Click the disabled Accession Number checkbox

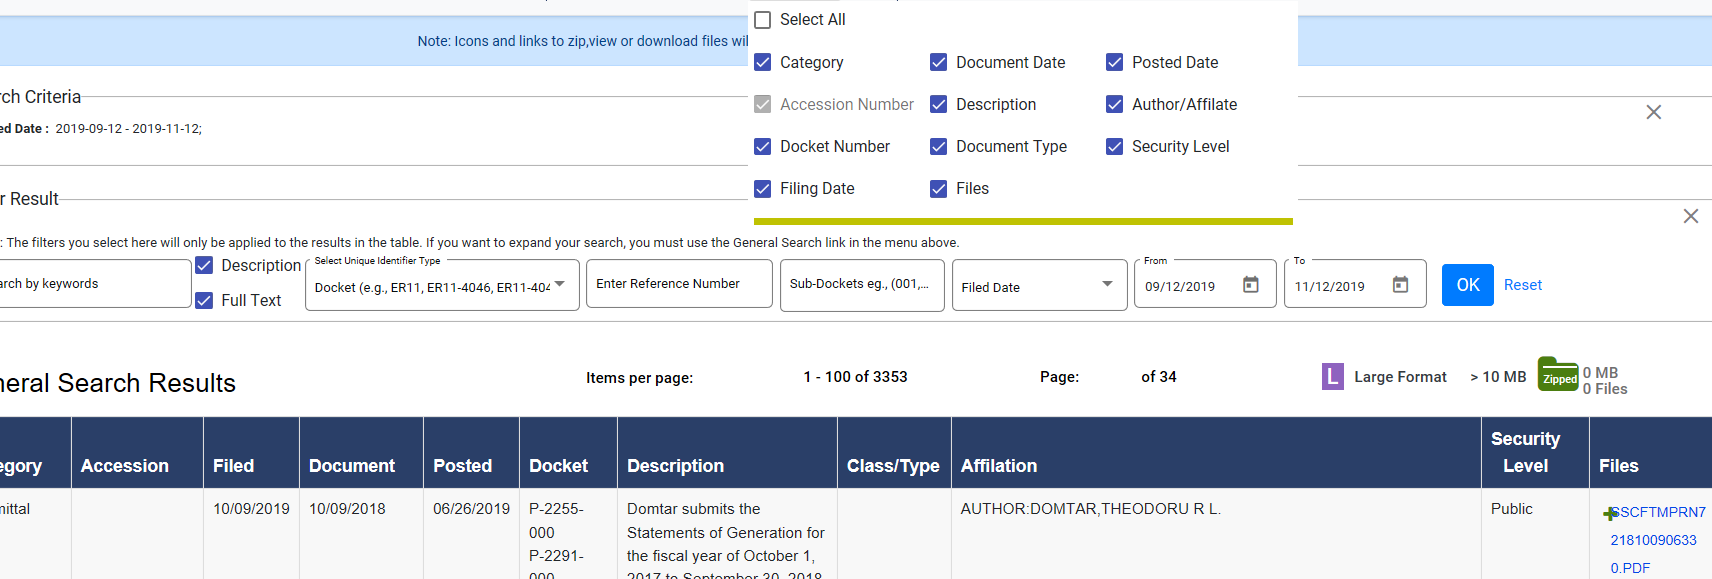tap(763, 104)
